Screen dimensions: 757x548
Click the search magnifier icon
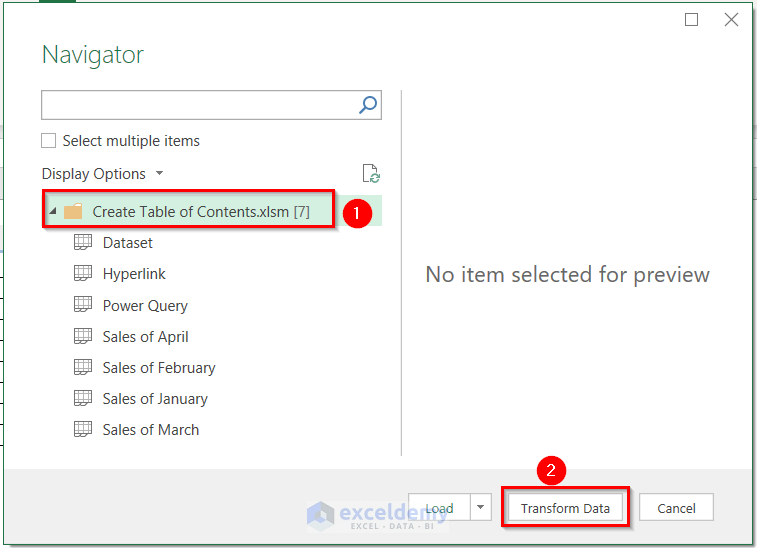coord(368,105)
